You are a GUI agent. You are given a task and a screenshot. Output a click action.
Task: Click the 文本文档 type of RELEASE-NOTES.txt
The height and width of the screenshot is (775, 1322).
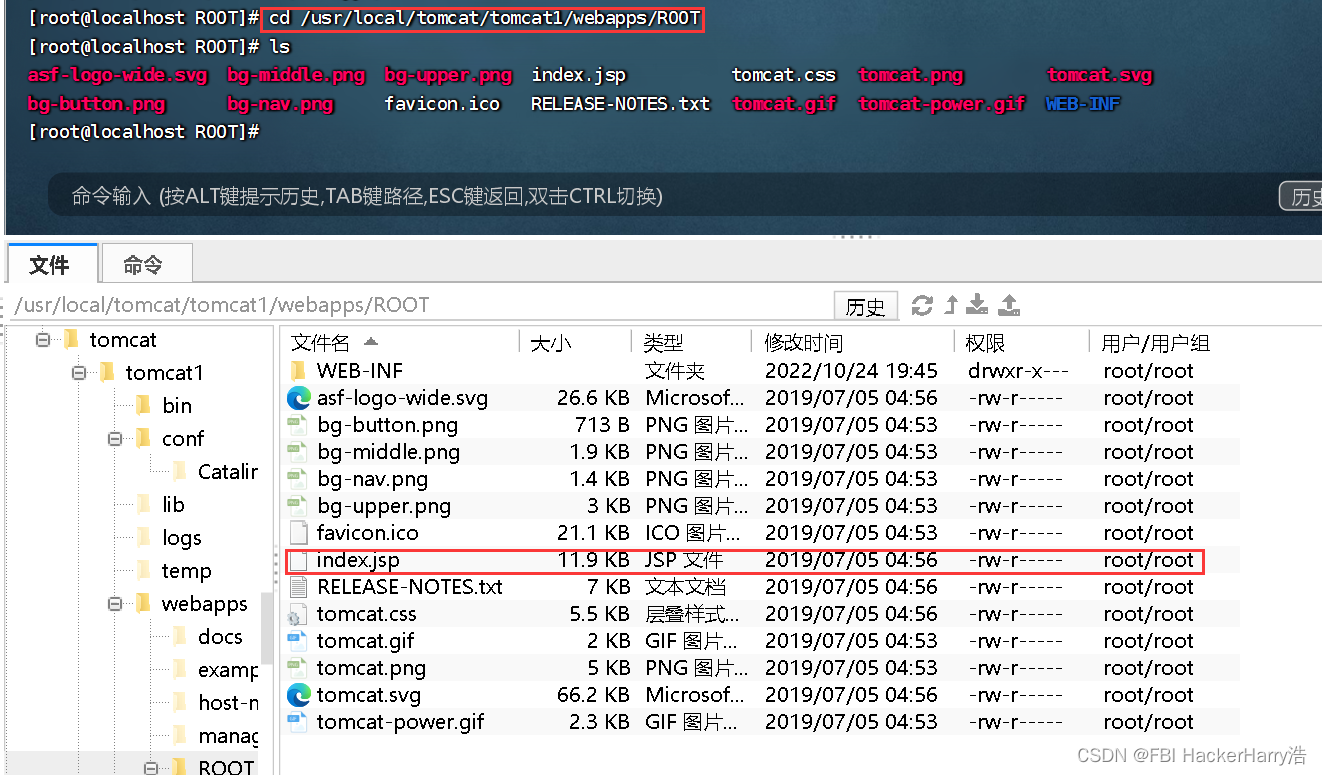pyautogui.click(x=686, y=587)
